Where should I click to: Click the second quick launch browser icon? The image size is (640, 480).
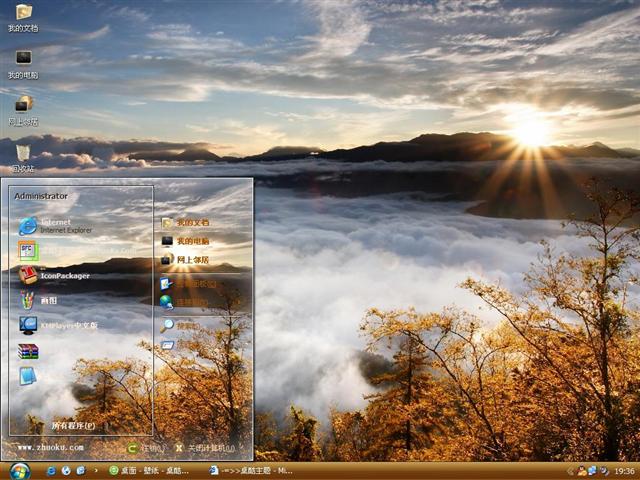pyautogui.click(x=66, y=471)
